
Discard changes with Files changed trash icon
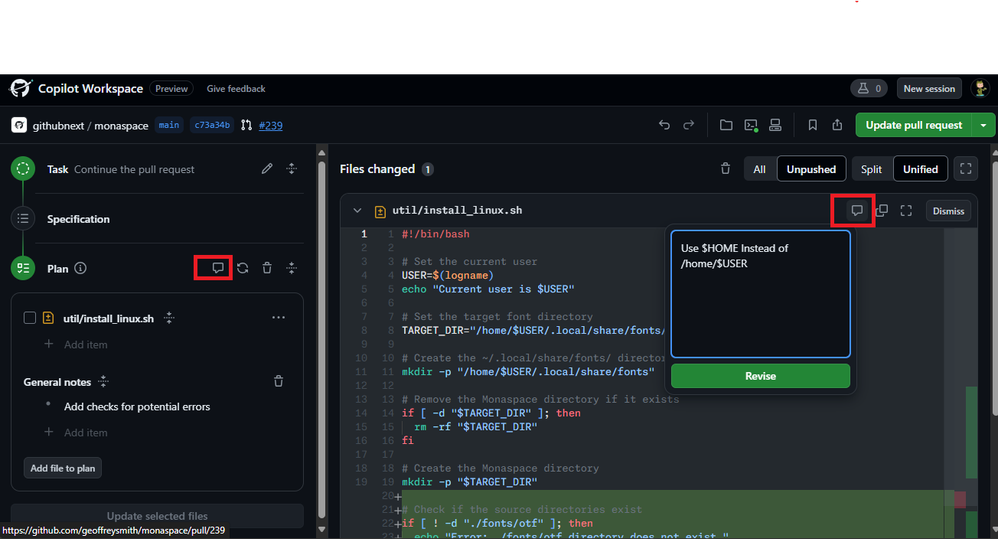tap(725, 169)
